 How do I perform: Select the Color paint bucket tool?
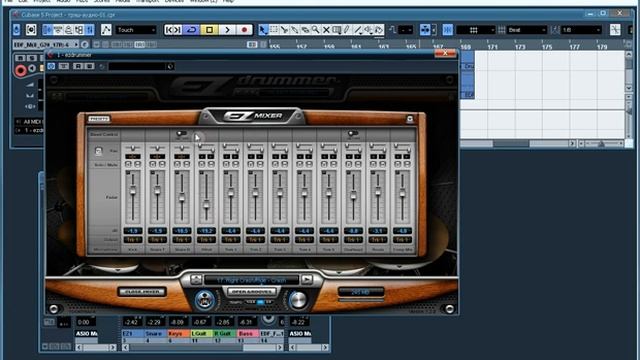[x=379, y=30]
